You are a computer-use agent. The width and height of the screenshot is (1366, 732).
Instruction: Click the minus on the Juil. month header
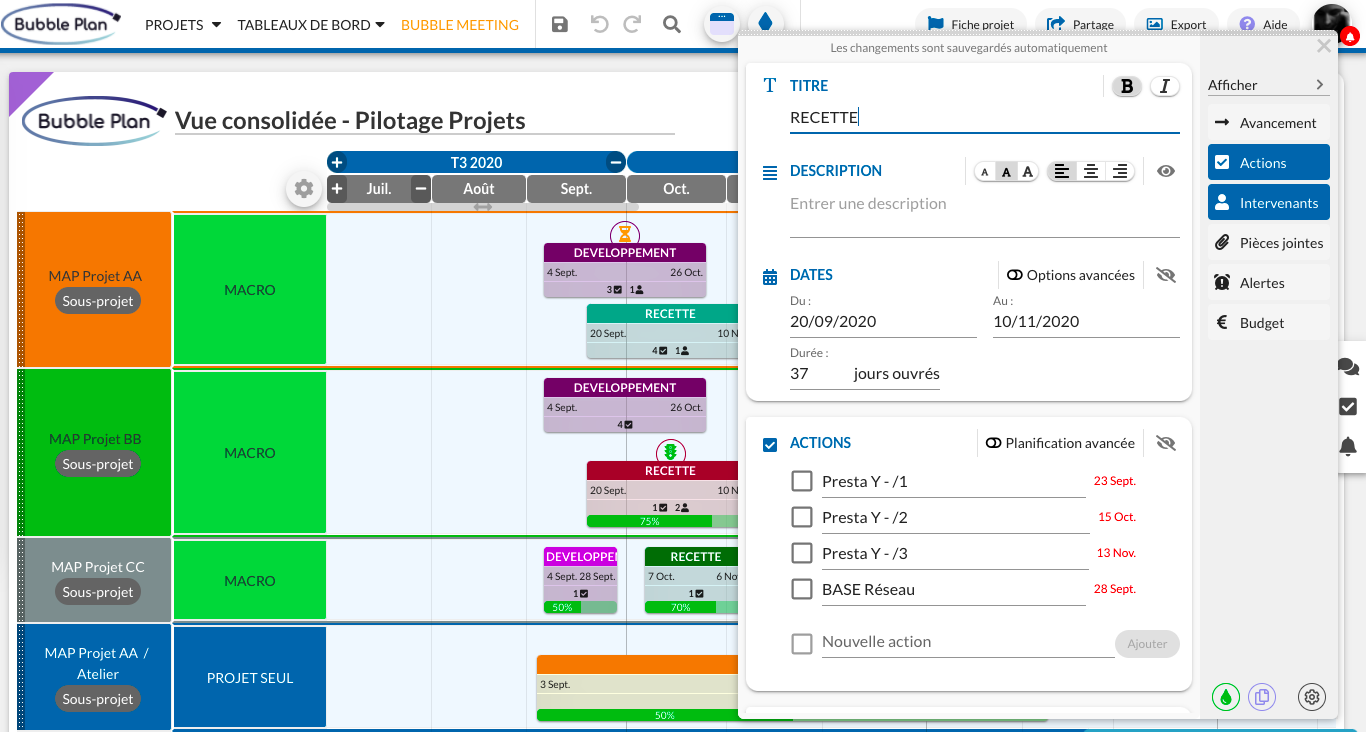421,189
